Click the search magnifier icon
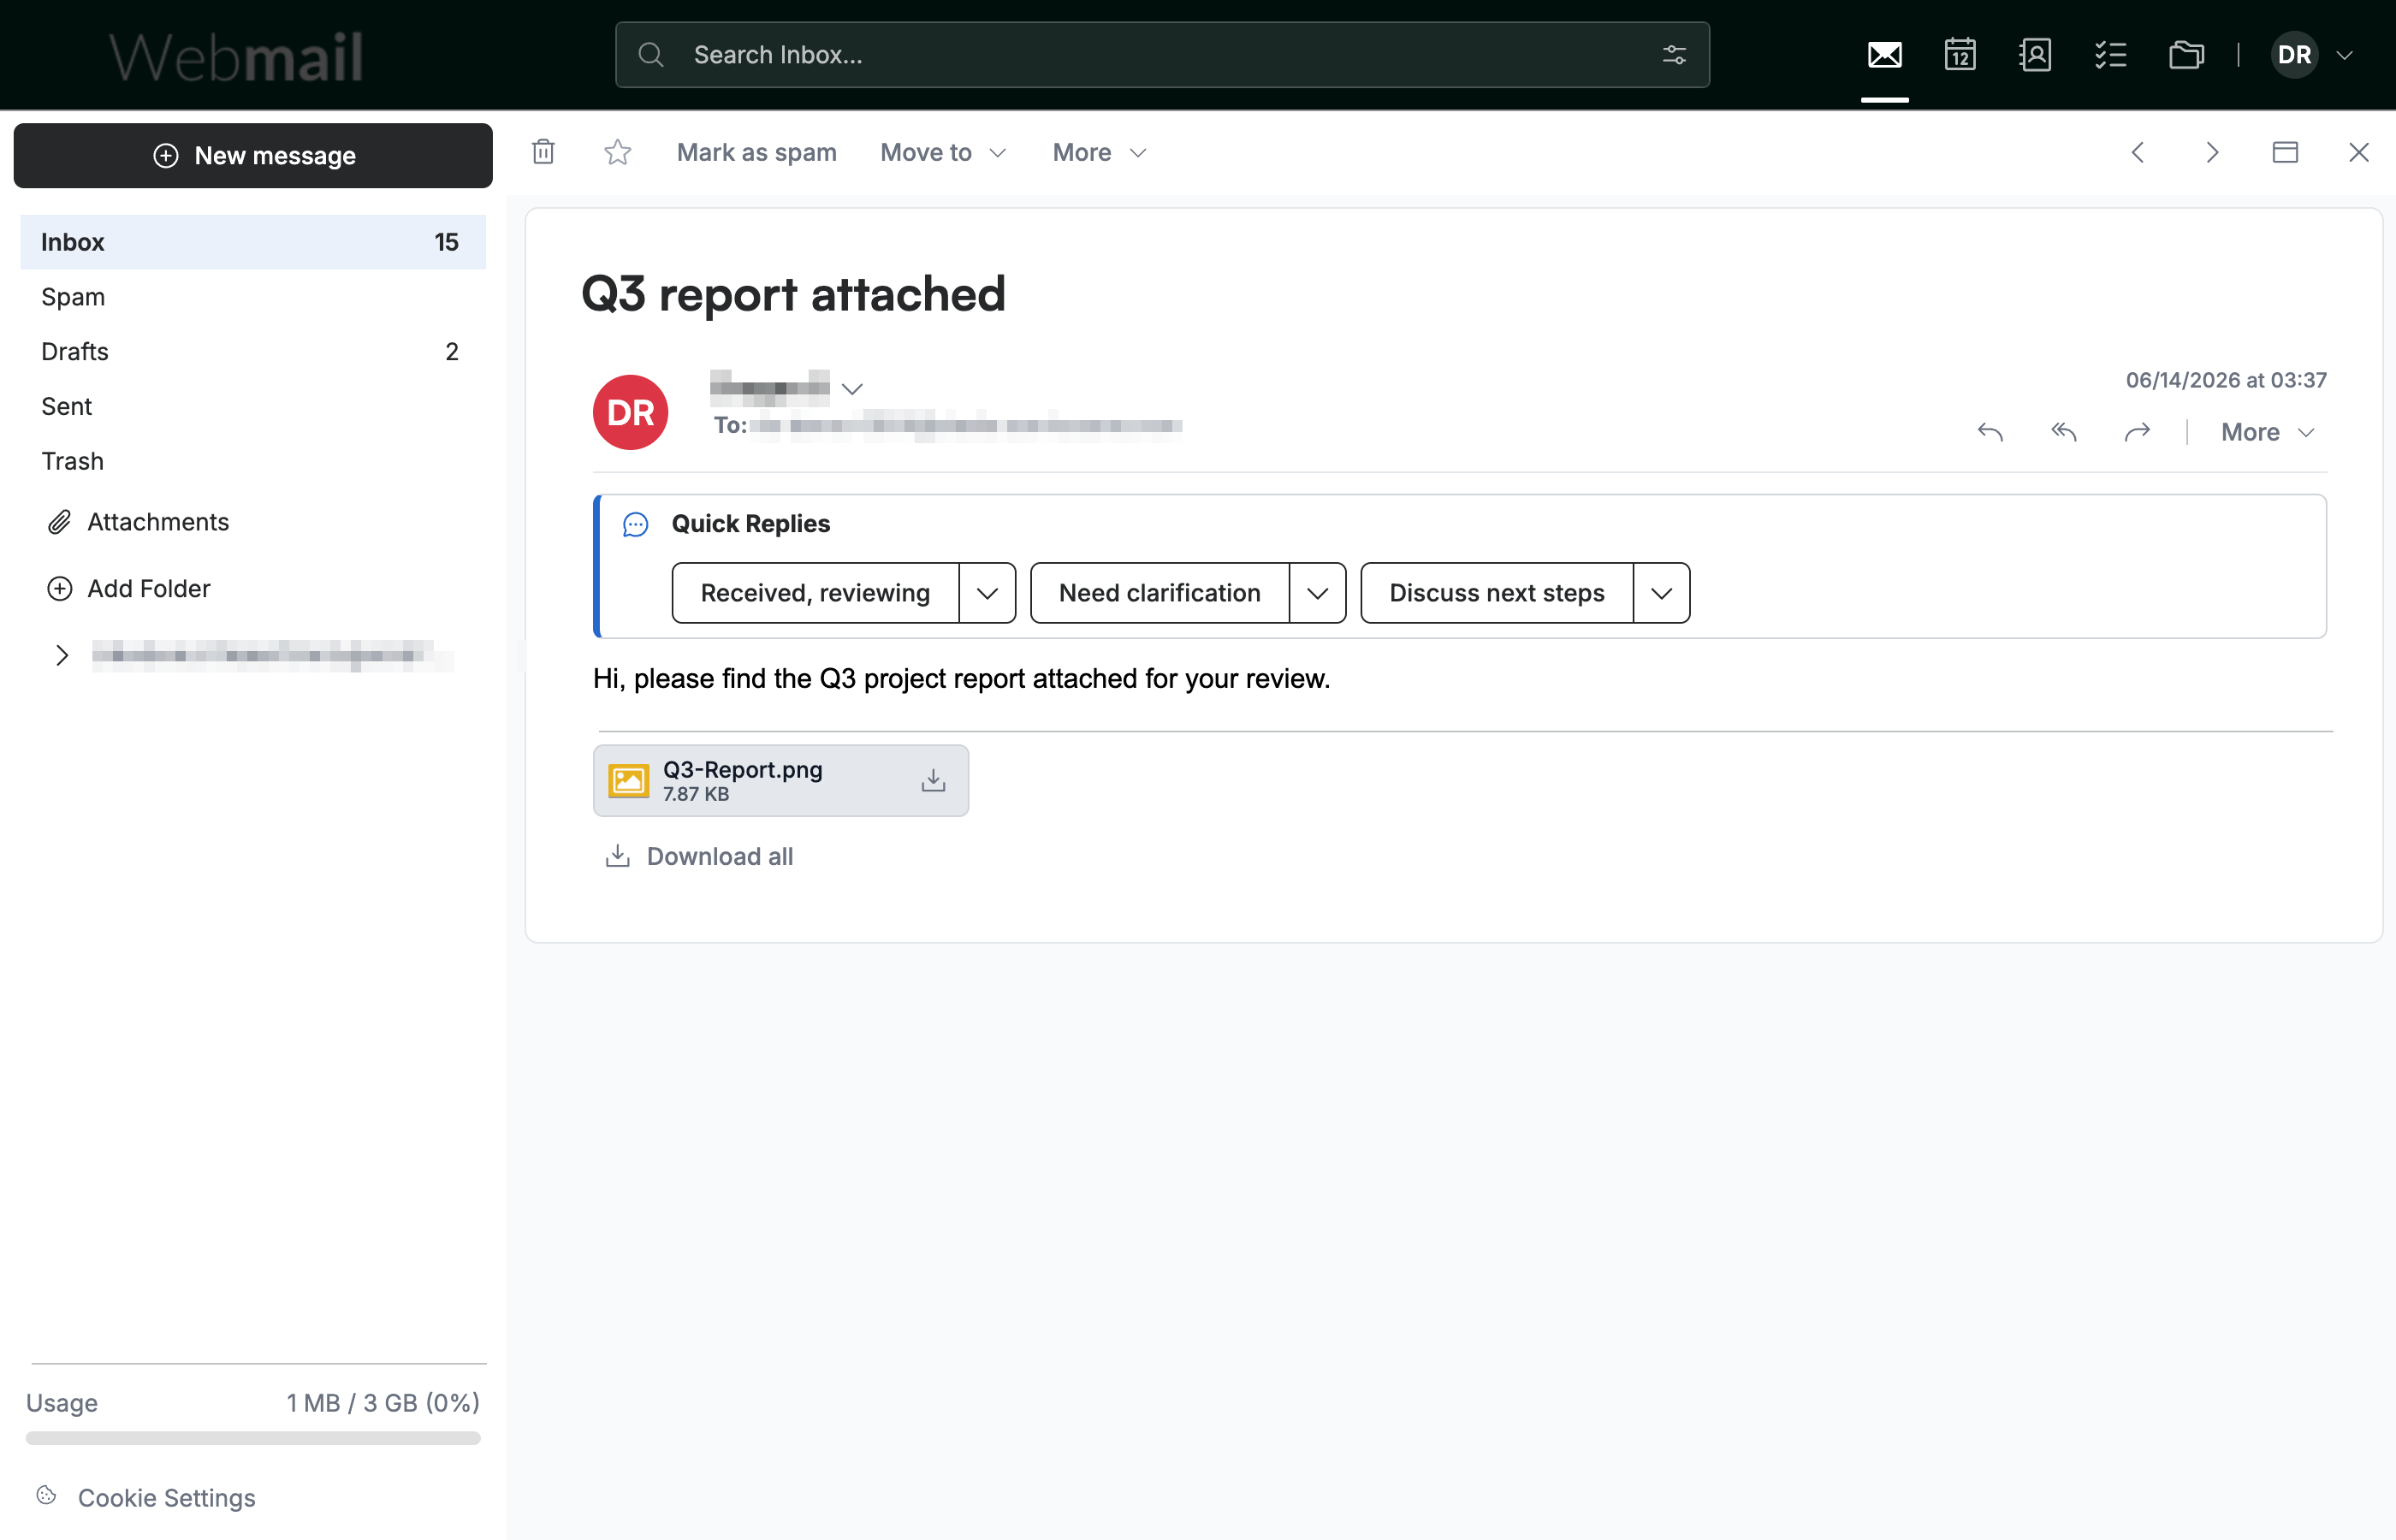Image resolution: width=2396 pixels, height=1540 pixels. click(x=651, y=55)
